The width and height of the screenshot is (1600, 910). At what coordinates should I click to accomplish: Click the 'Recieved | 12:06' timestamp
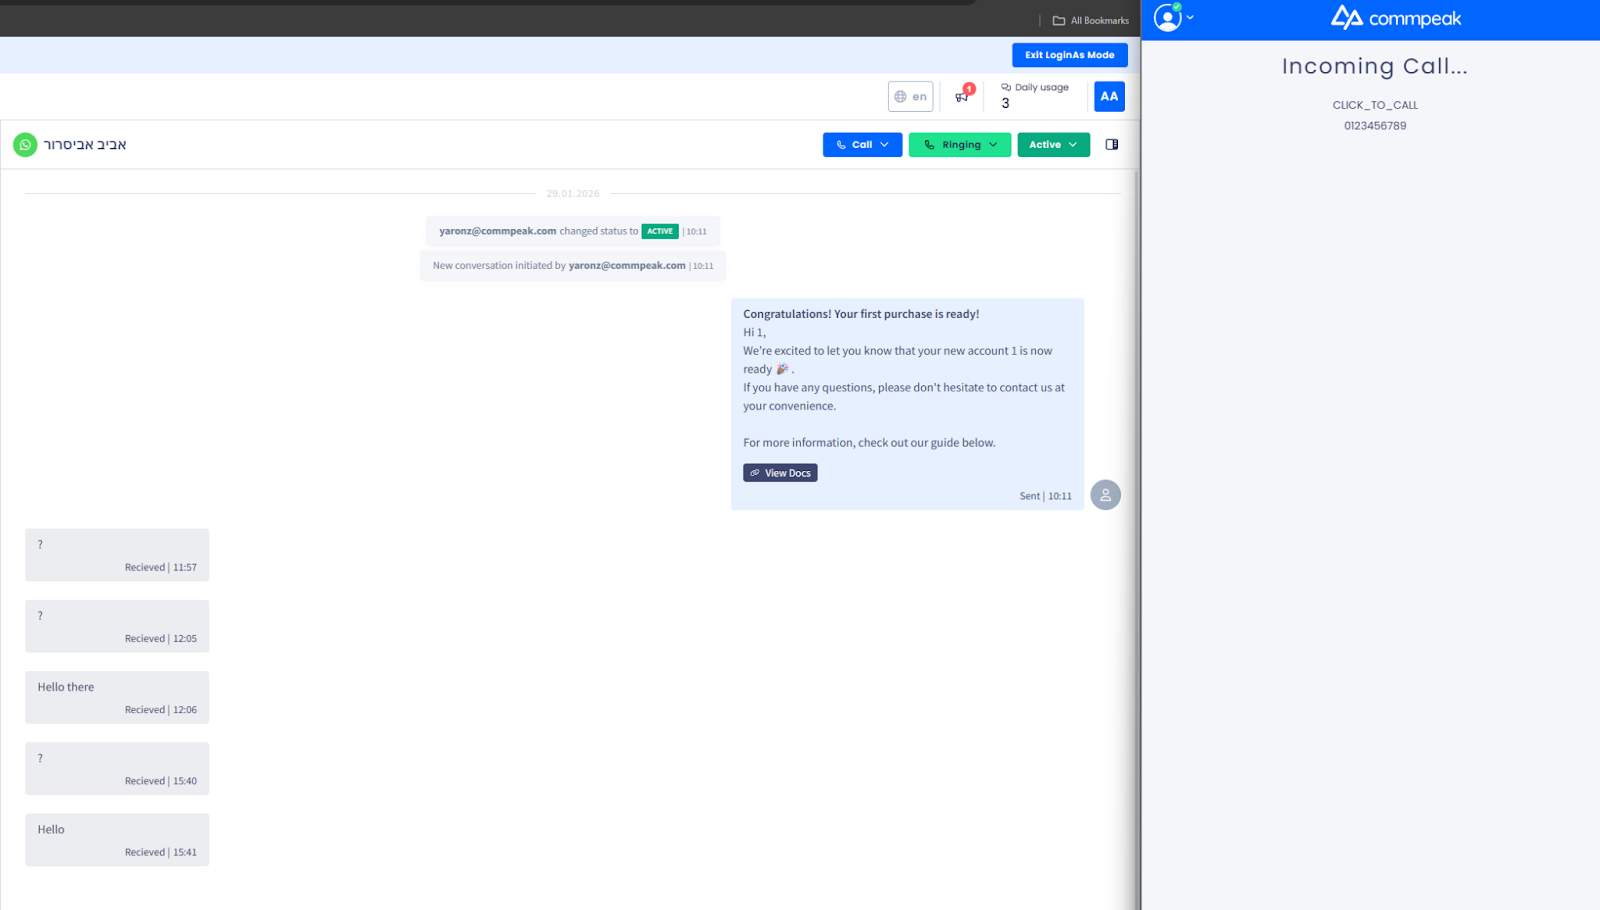pos(161,710)
